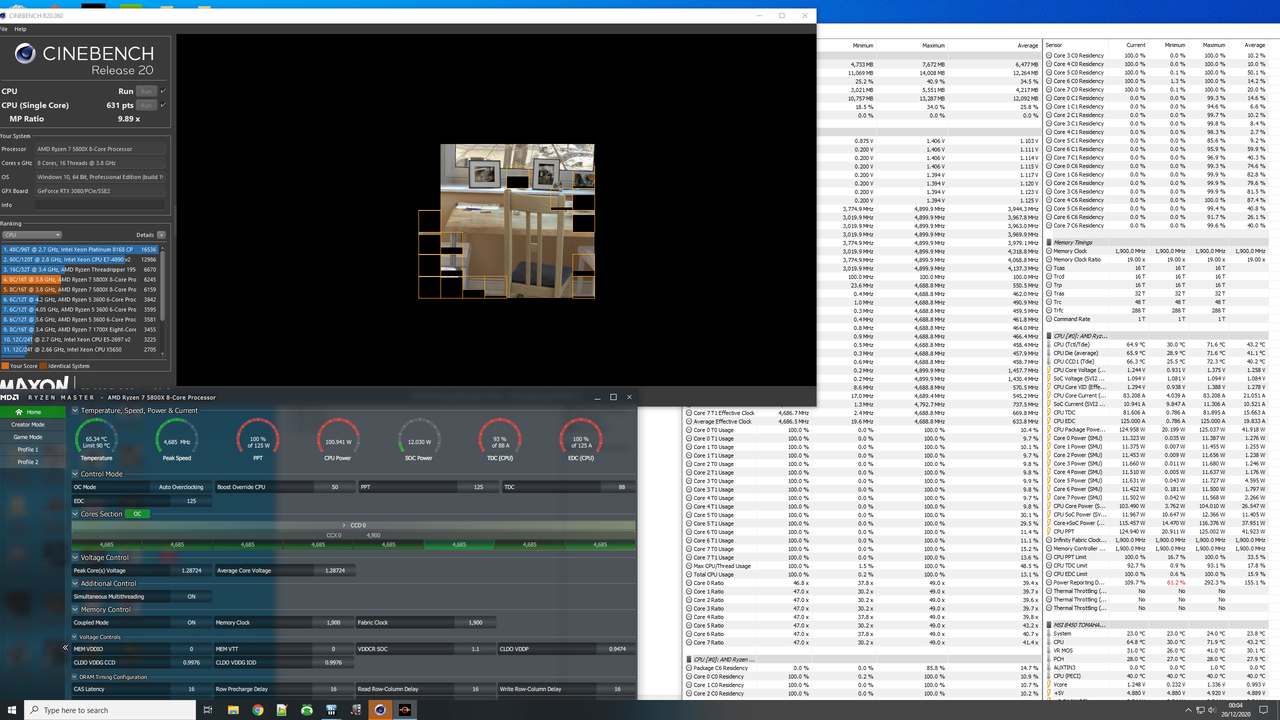Open Task View from taskbar
The height and width of the screenshot is (720, 1280).
(x=209, y=710)
